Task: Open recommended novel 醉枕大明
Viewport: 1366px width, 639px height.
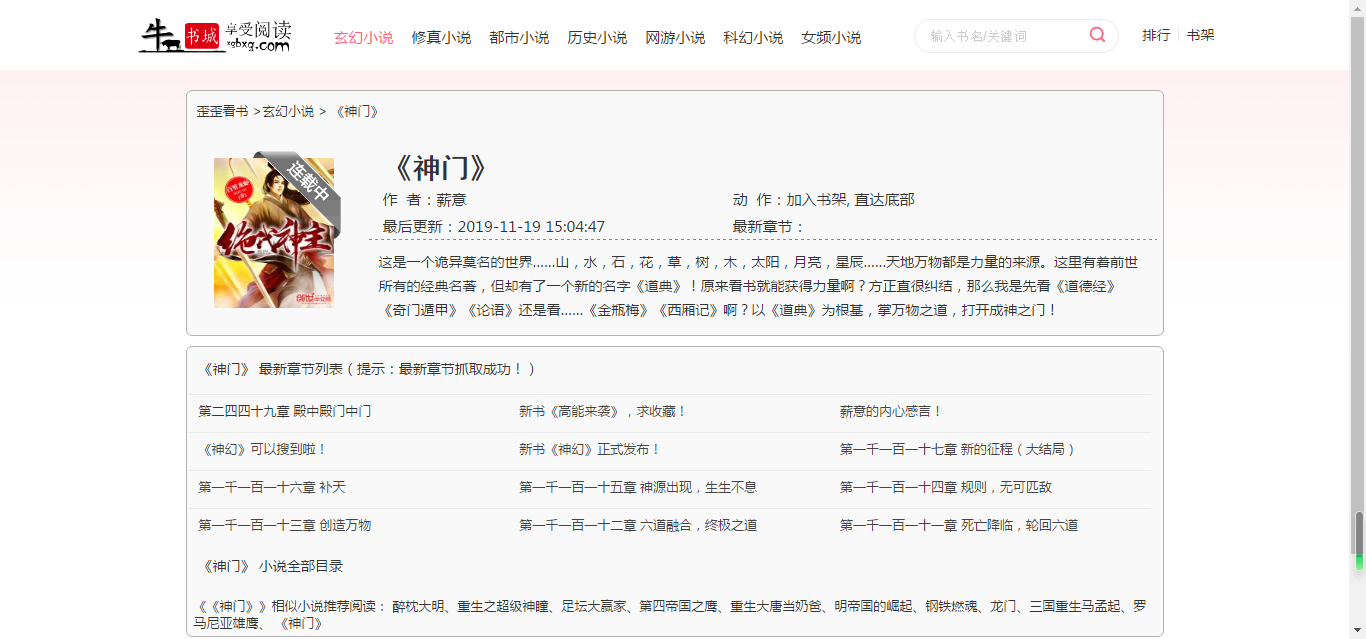Action: pos(418,606)
